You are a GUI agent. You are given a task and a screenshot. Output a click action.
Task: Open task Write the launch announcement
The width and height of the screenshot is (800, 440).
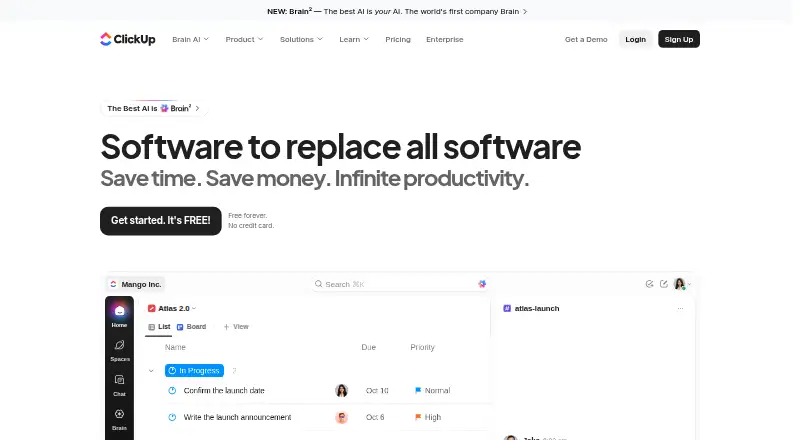point(237,417)
